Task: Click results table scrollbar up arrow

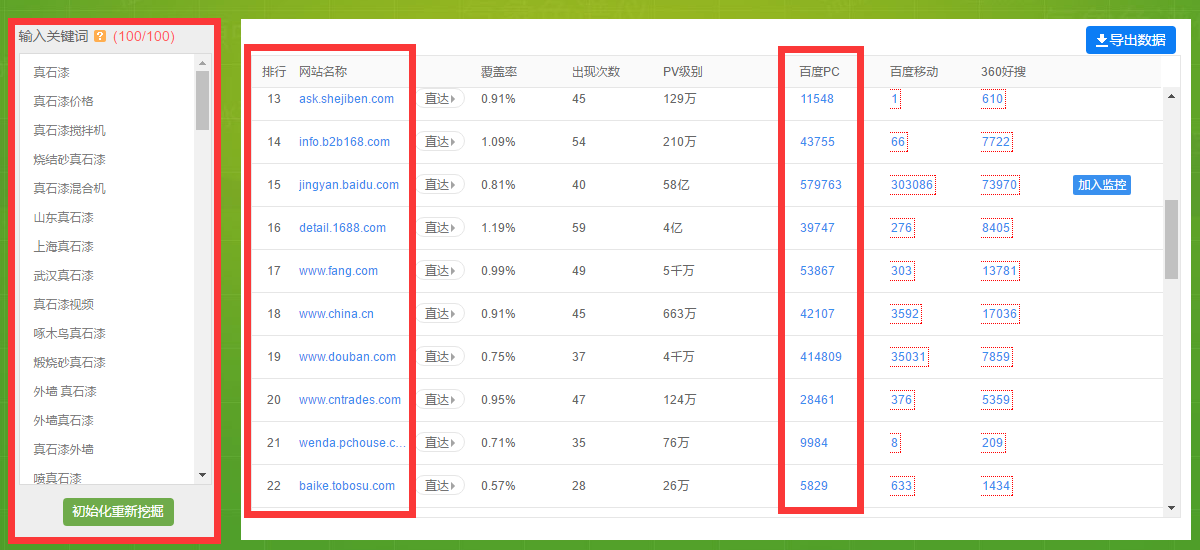Action: [1172, 95]
